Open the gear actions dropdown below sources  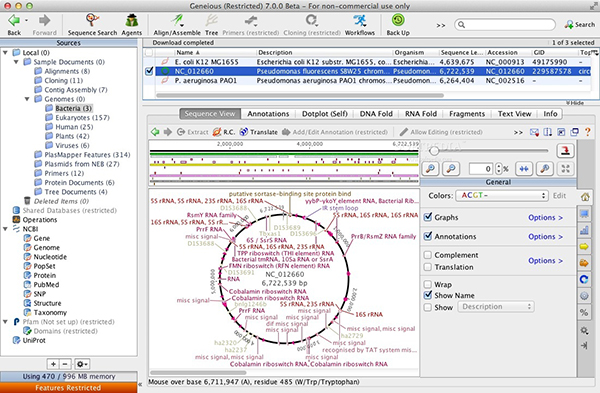click(x=82, y=364)
